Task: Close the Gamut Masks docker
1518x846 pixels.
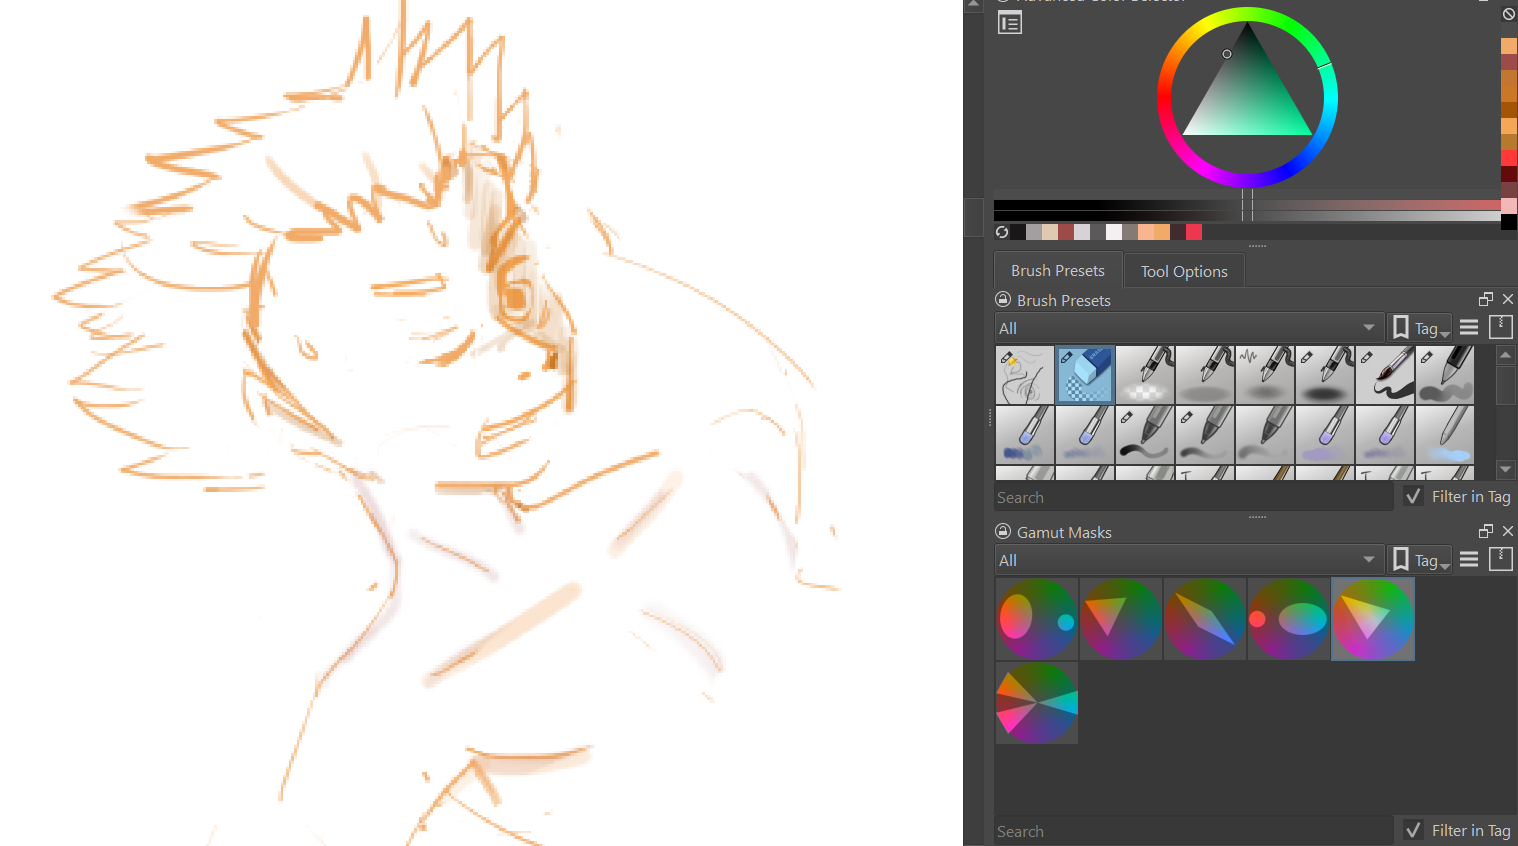Action: [1508, 531]
